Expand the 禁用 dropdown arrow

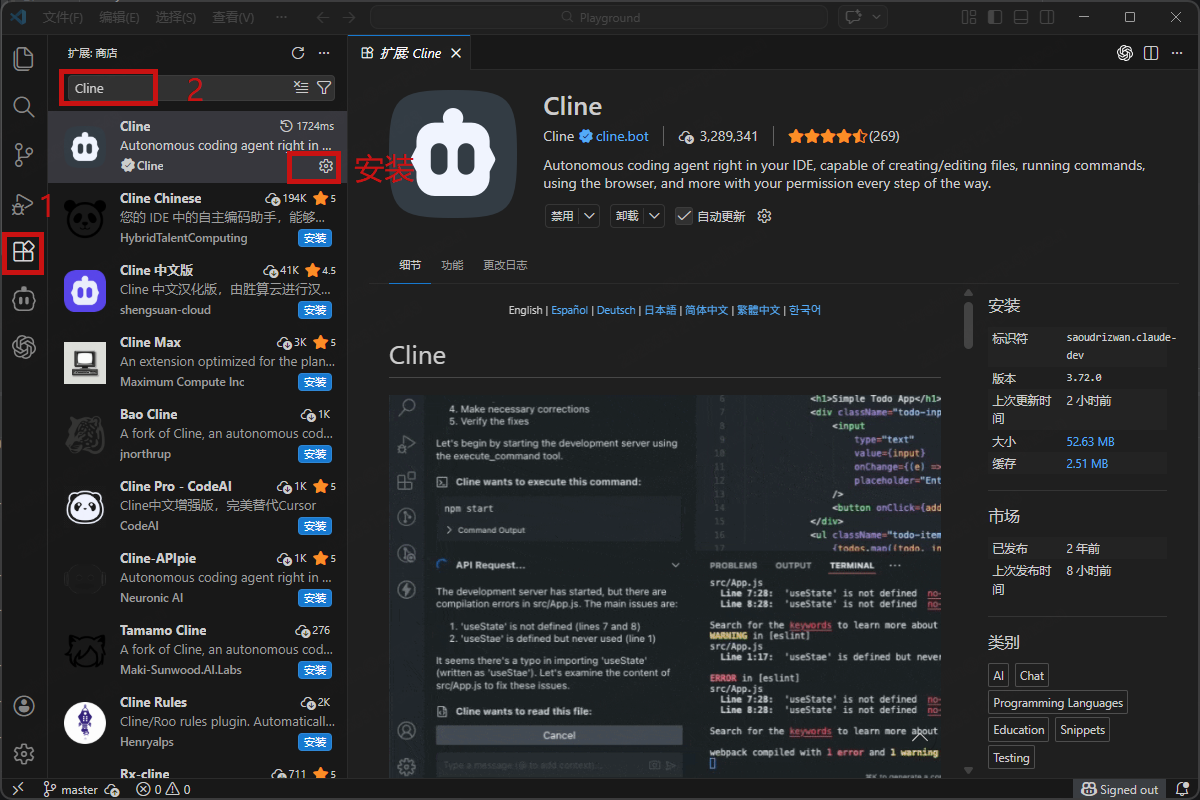point(589,216)
